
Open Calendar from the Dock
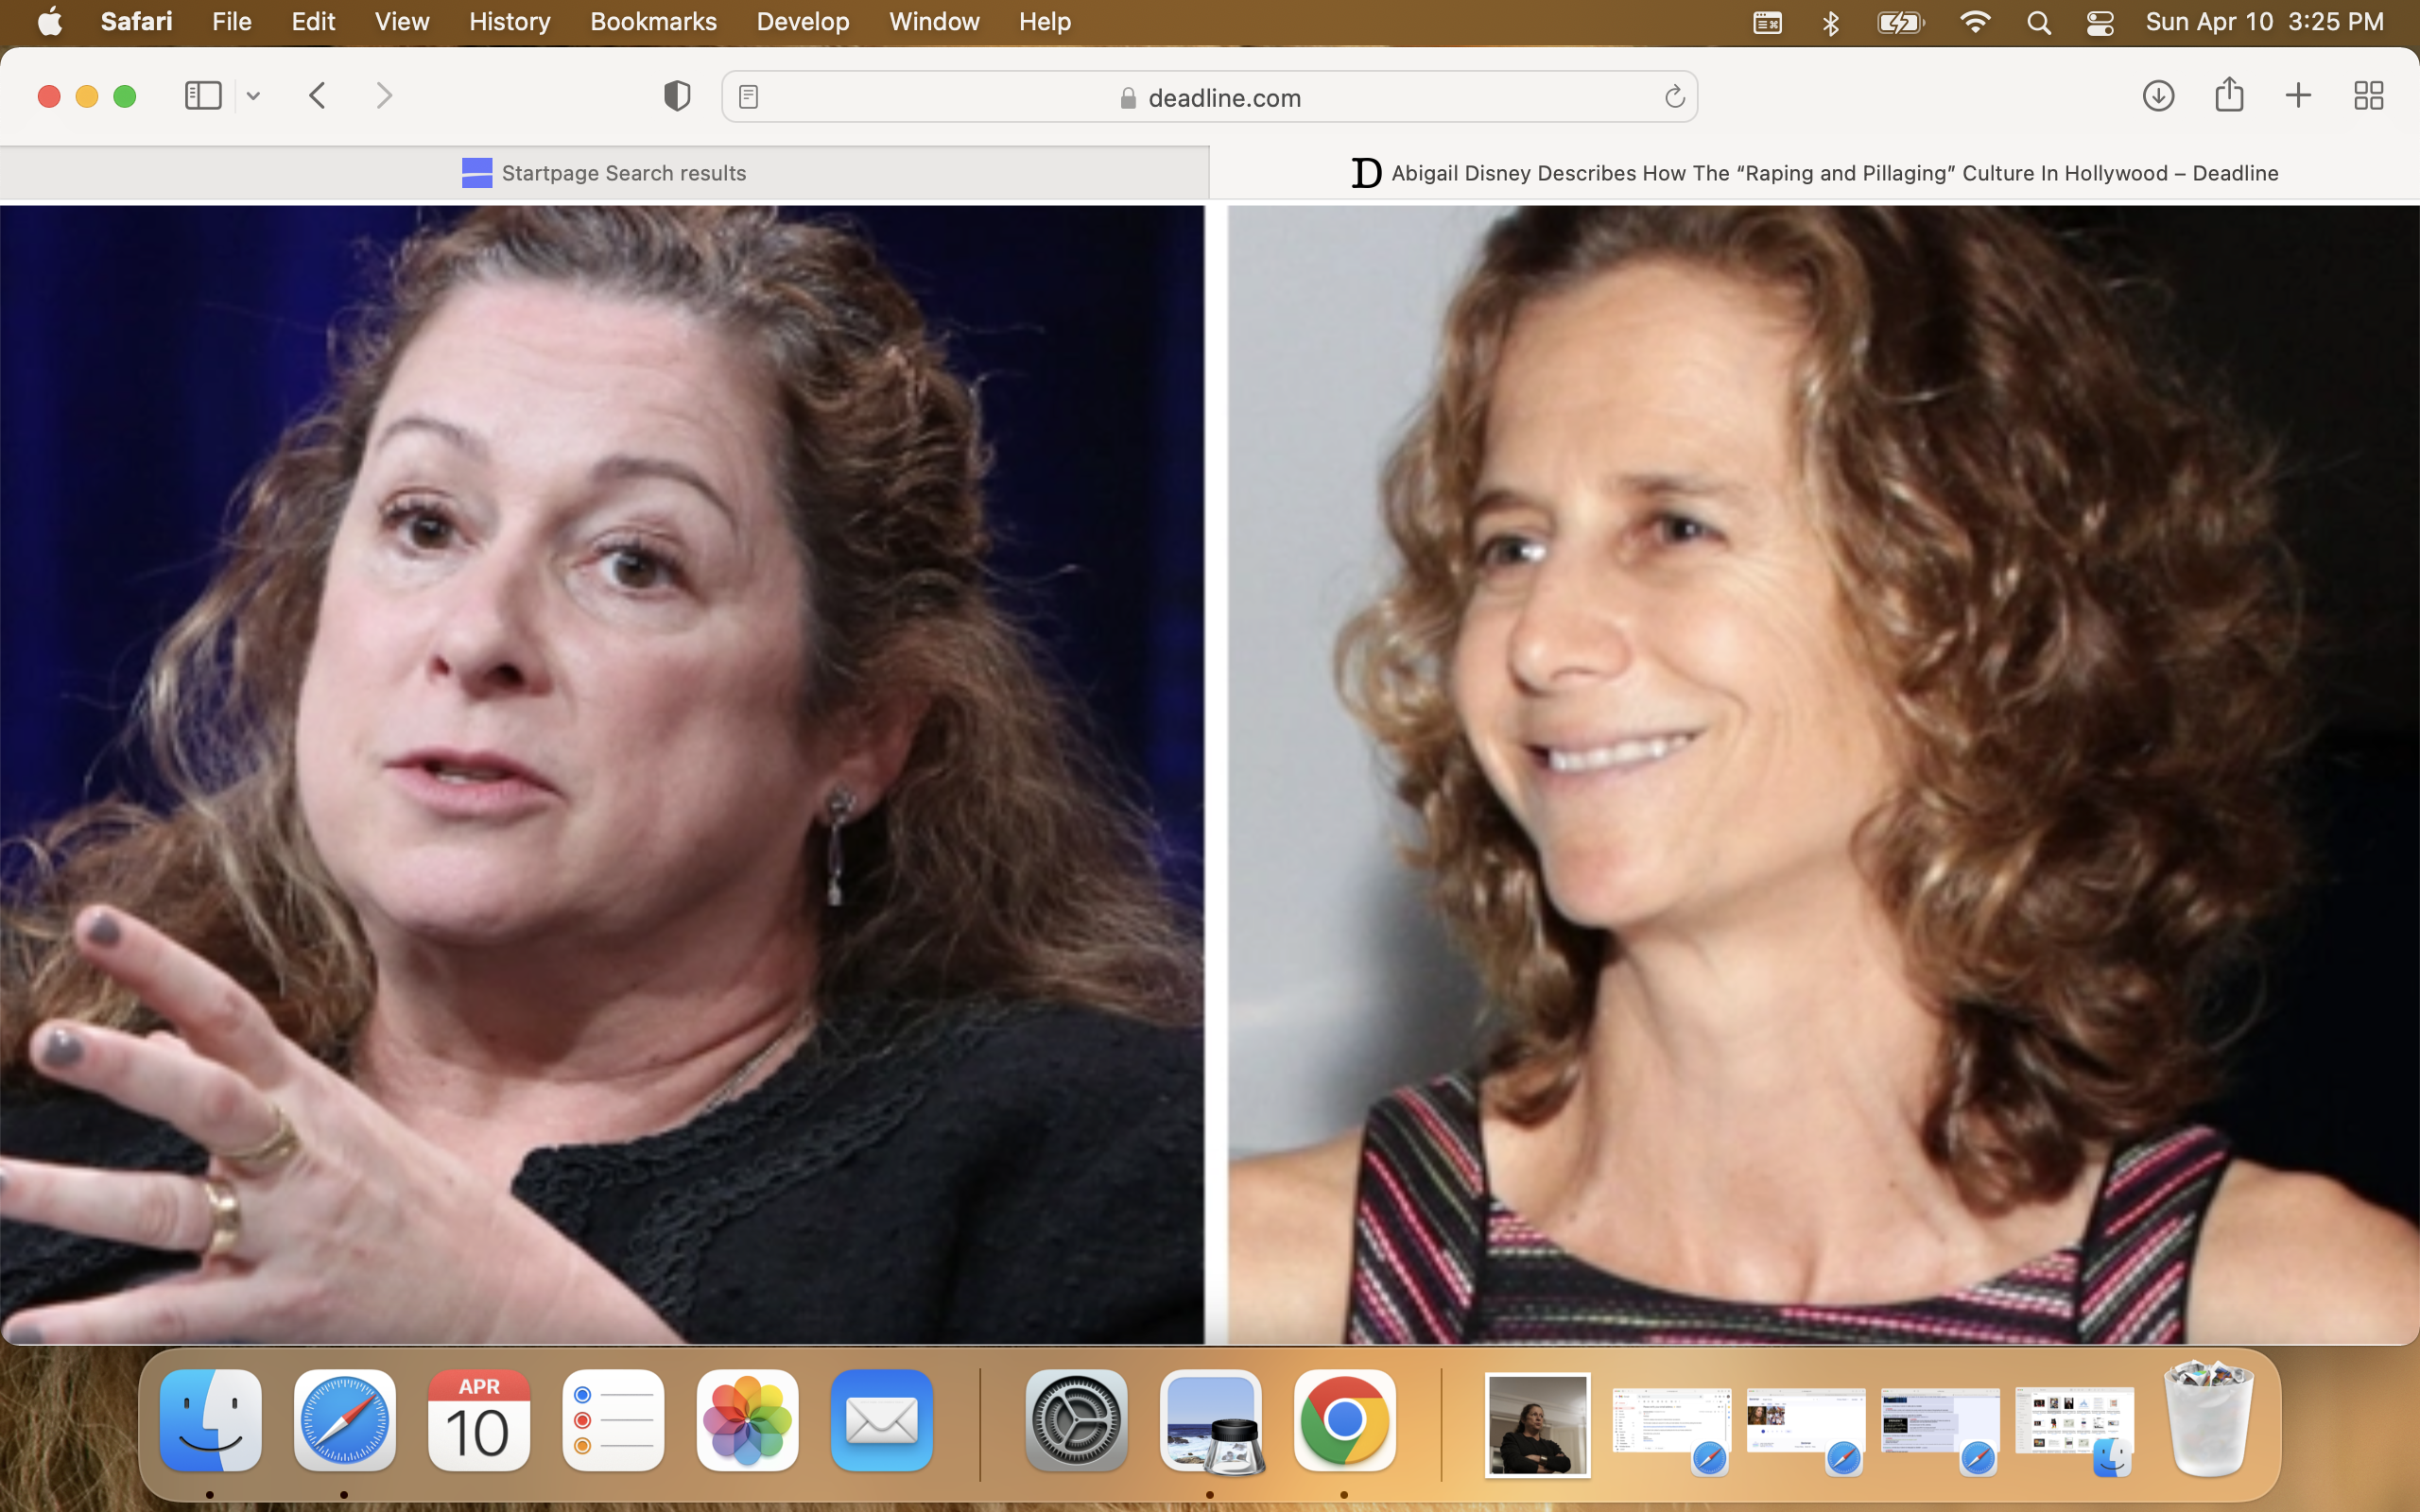coord(478,1420)
